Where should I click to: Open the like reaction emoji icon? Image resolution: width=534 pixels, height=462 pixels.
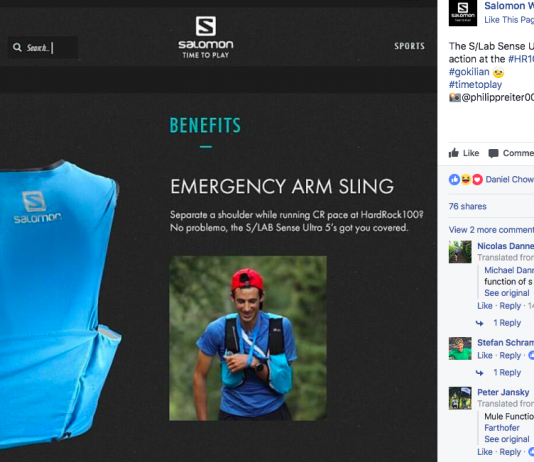(x=454, y=179)
